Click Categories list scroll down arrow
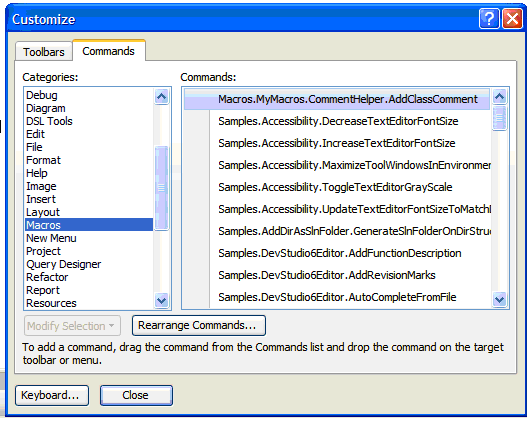 click(162, 300)
